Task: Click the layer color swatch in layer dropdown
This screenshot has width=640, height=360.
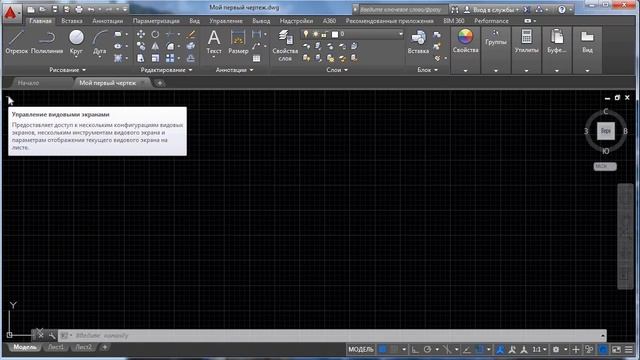Action: click(335, 34)
